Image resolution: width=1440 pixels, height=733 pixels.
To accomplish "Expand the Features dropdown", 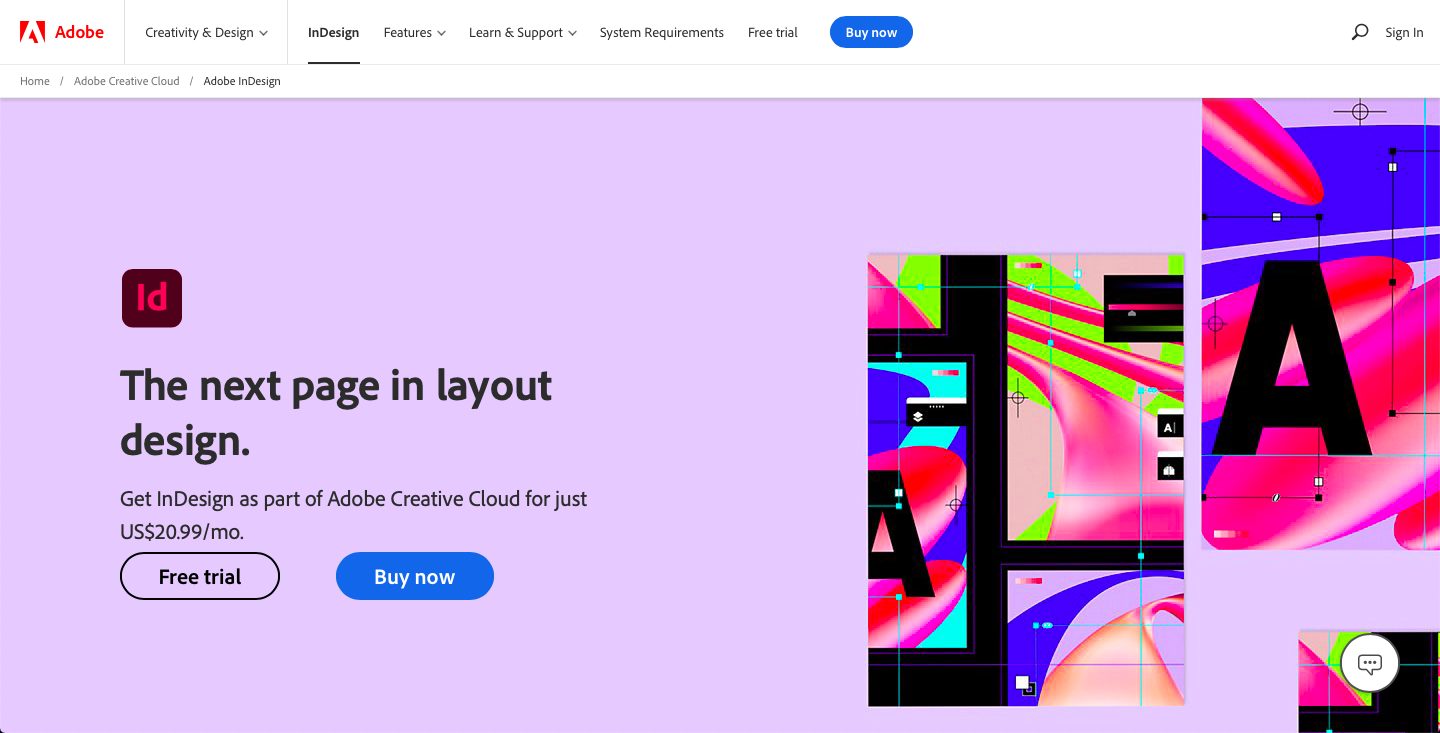I will (x=414, y=32).
